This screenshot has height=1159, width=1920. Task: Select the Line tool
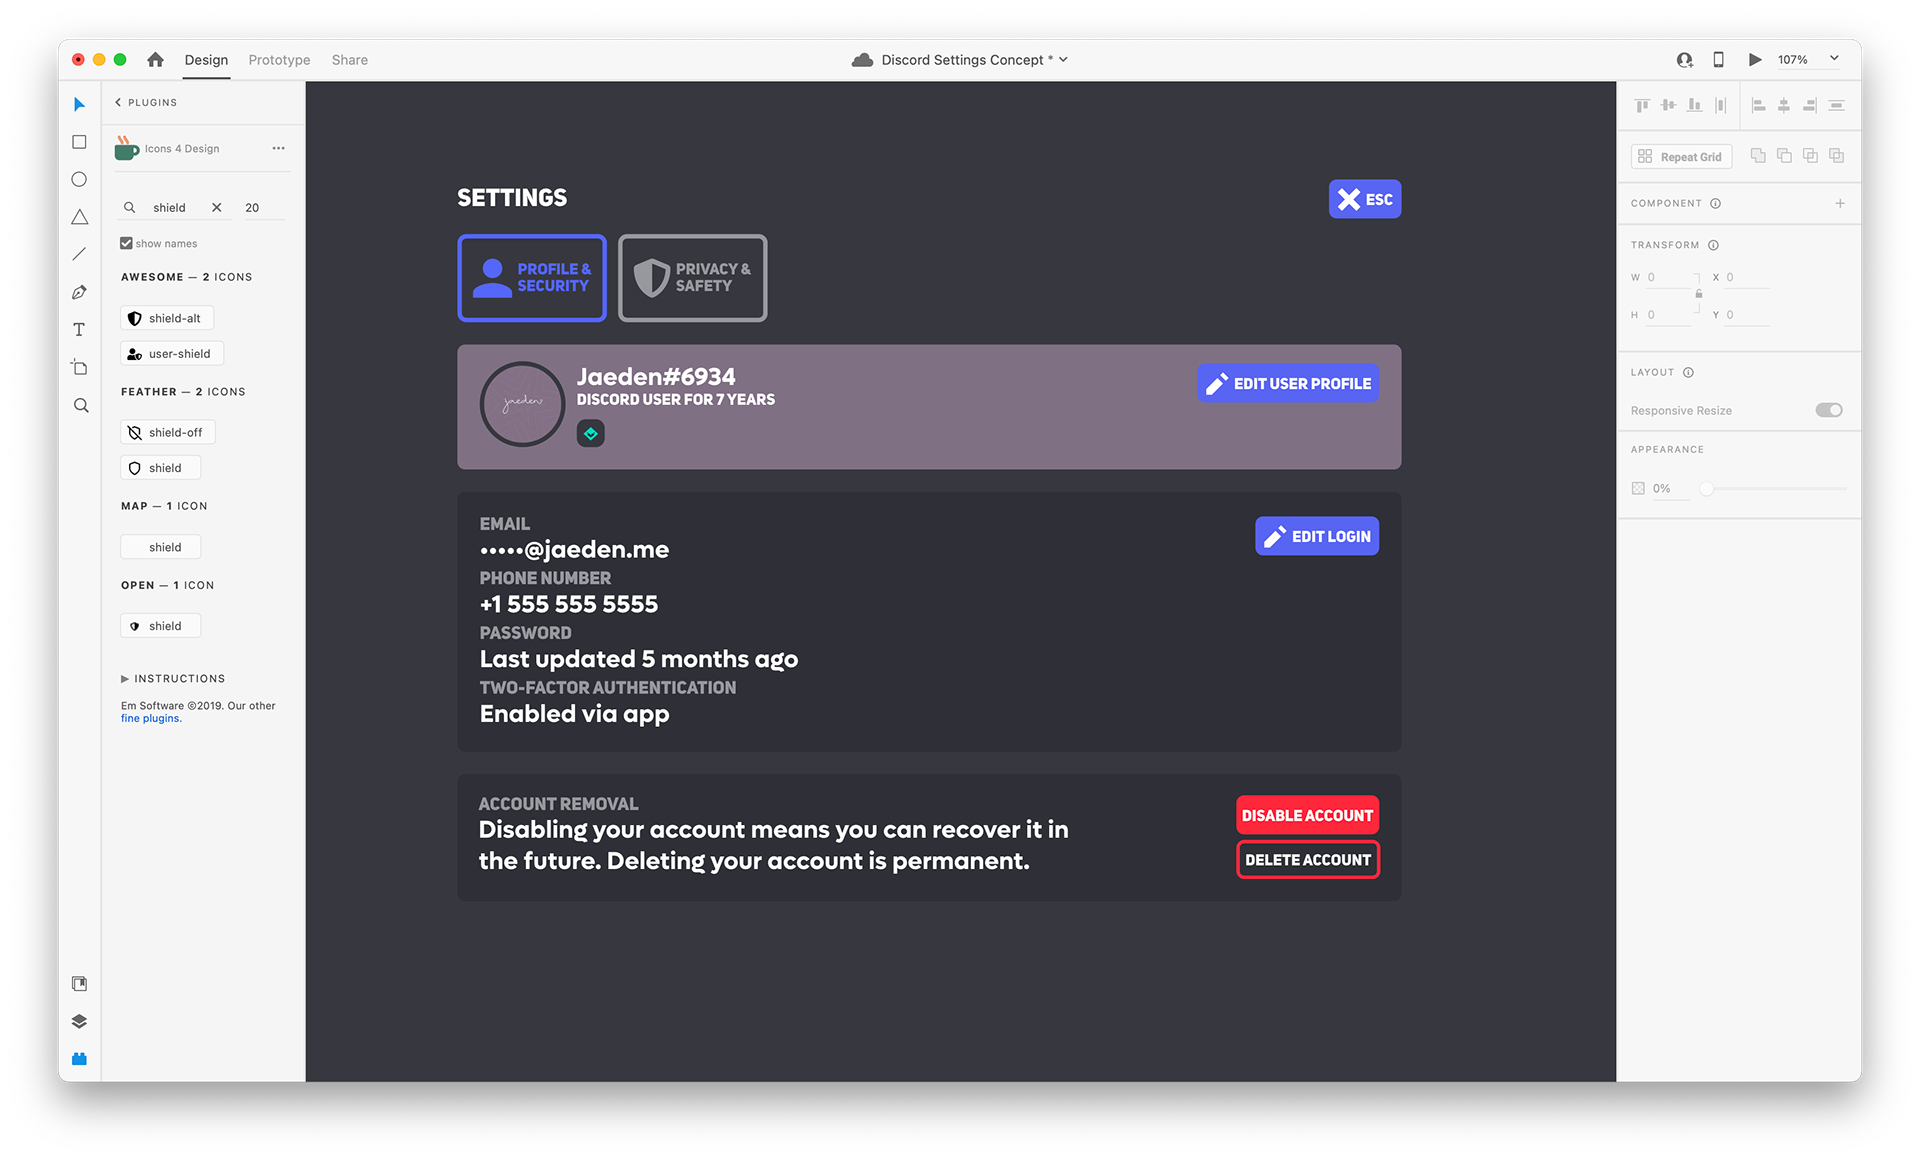click(x=79, y=254)
